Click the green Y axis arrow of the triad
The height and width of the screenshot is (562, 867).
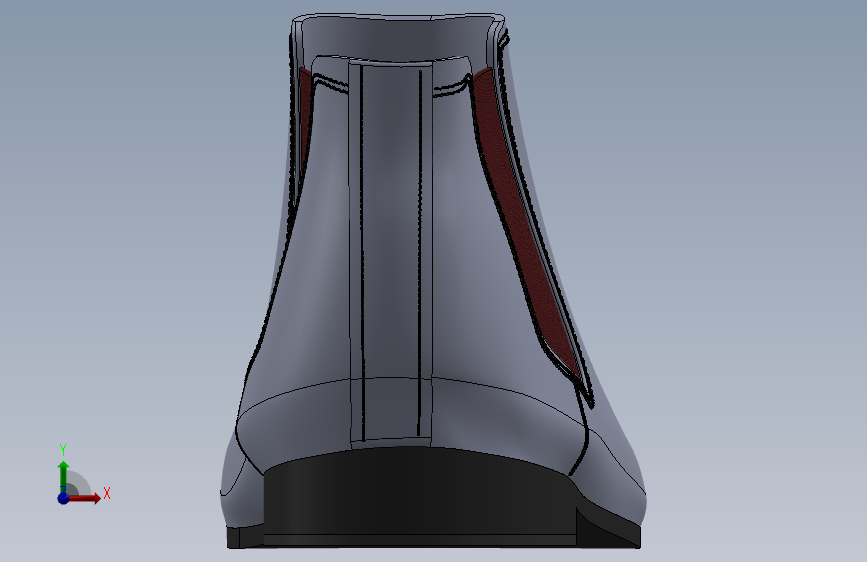coord(64,476)
